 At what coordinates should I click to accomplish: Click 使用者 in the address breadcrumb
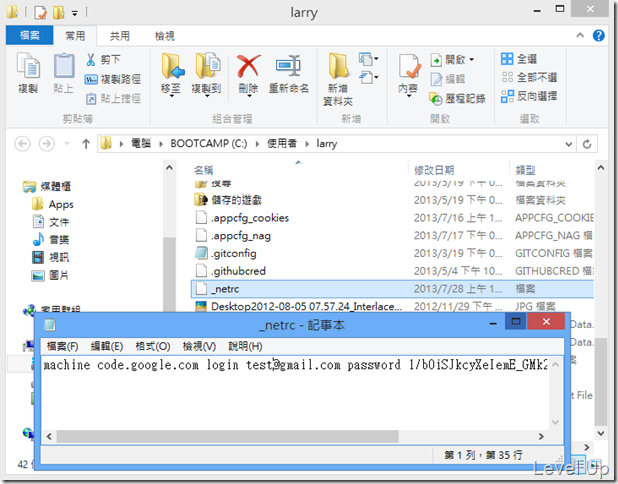click(282, 143)
